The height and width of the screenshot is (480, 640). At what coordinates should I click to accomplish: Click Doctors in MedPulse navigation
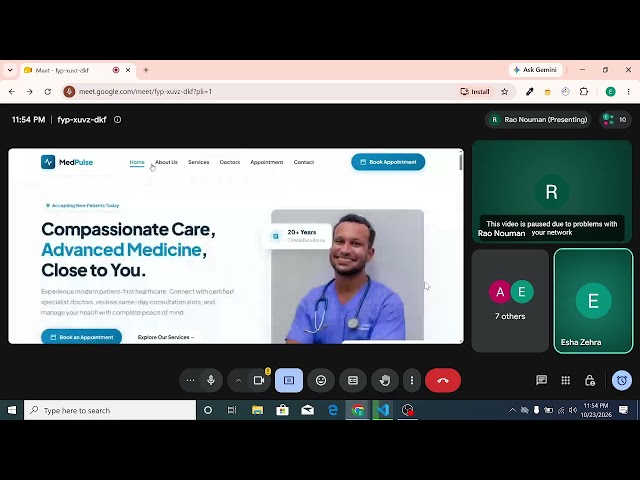pos(230,162)
